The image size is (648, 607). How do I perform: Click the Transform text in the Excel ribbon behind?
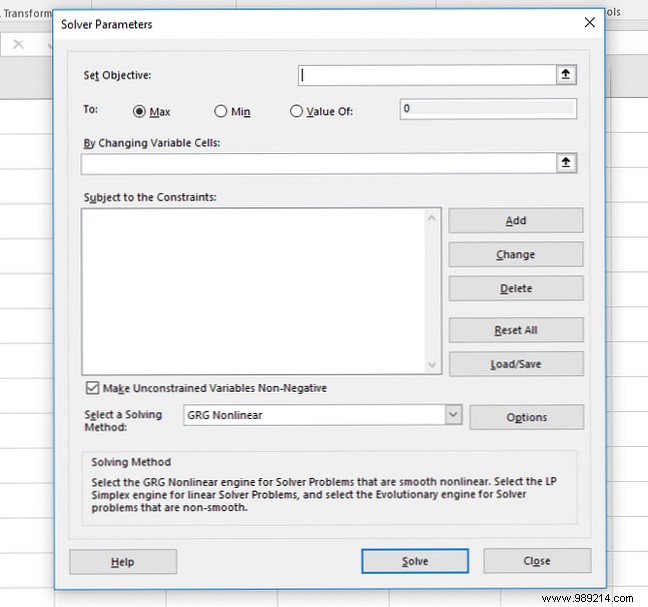click(x=28, y=13)
